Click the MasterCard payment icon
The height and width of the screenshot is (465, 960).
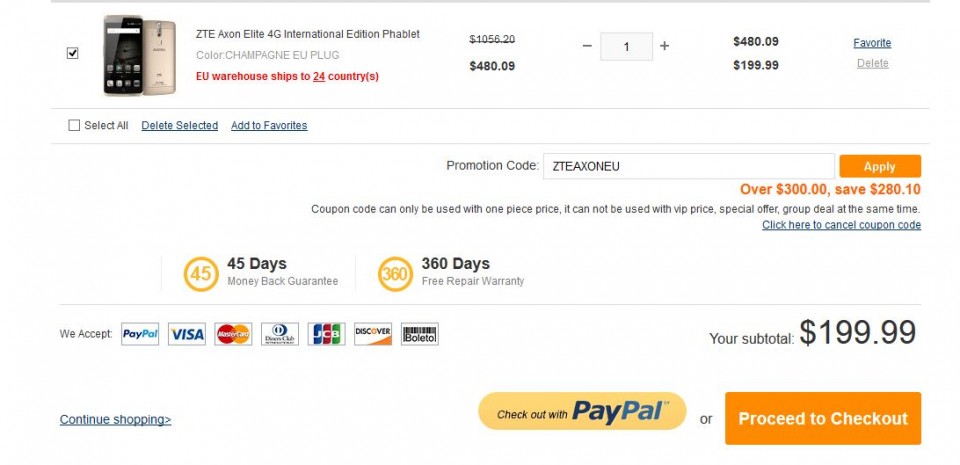233,334
